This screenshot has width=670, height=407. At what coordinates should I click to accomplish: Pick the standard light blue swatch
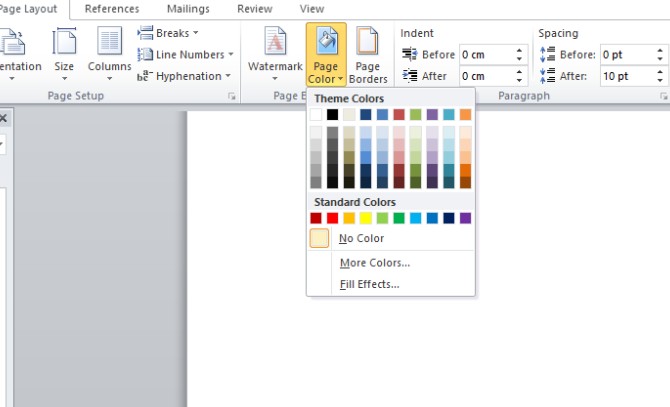416,218
